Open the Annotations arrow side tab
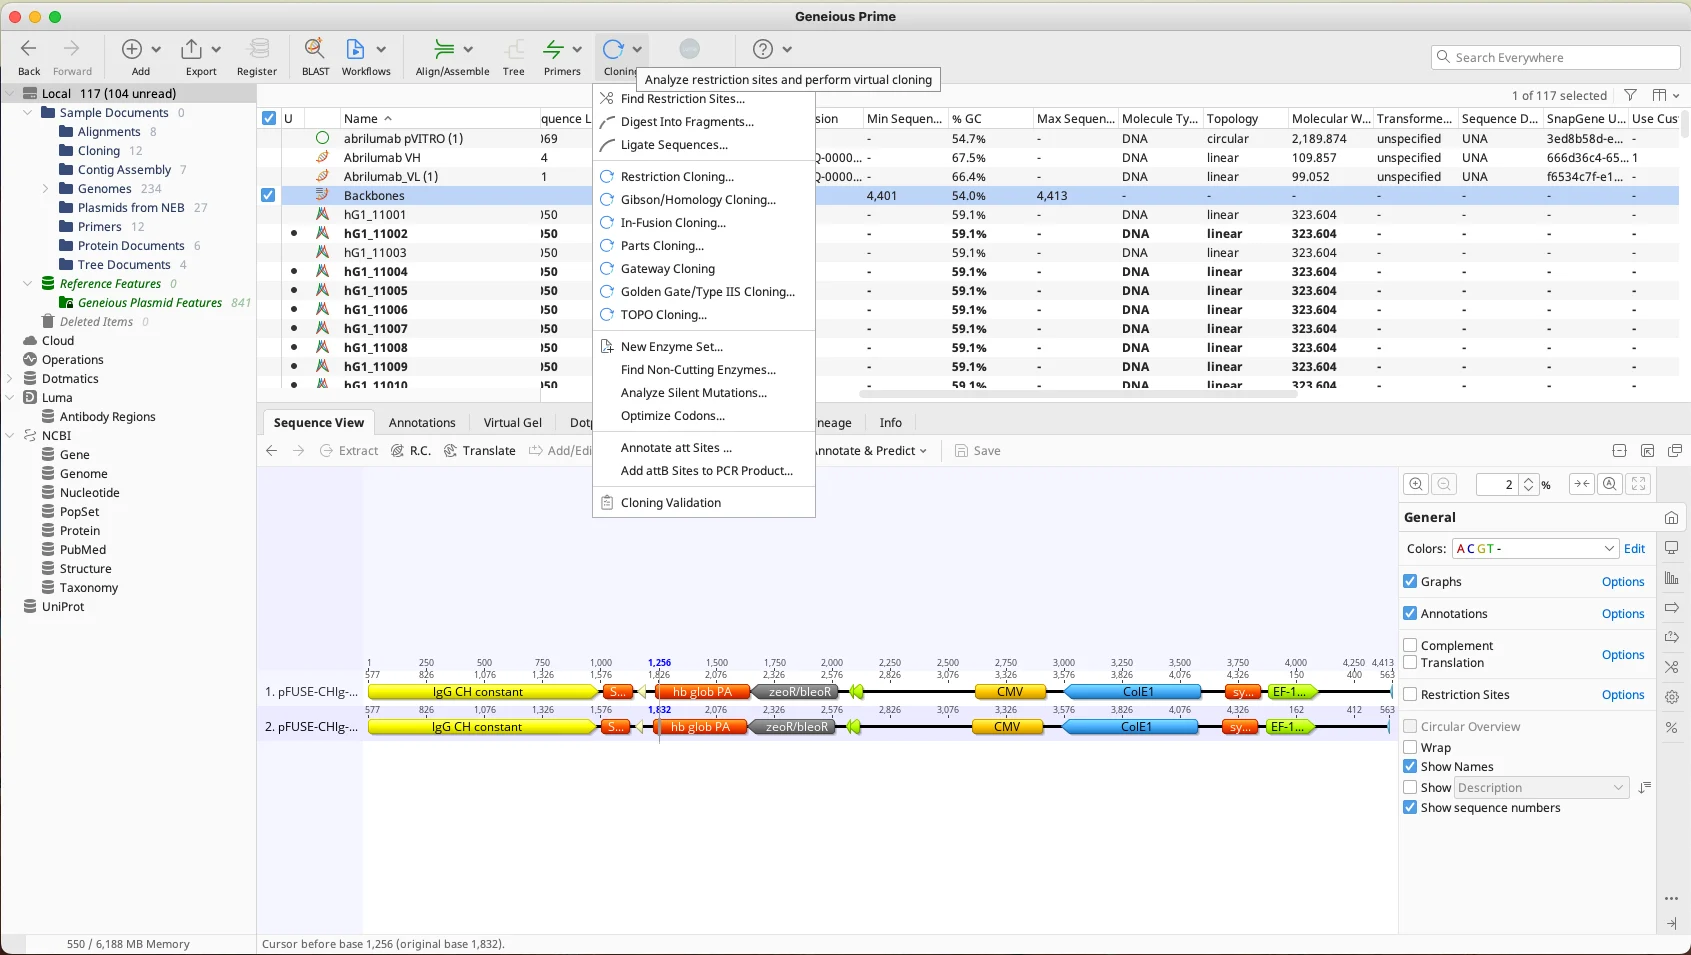The height and width of the screenshot is (955, 1691). [1671, 608]
